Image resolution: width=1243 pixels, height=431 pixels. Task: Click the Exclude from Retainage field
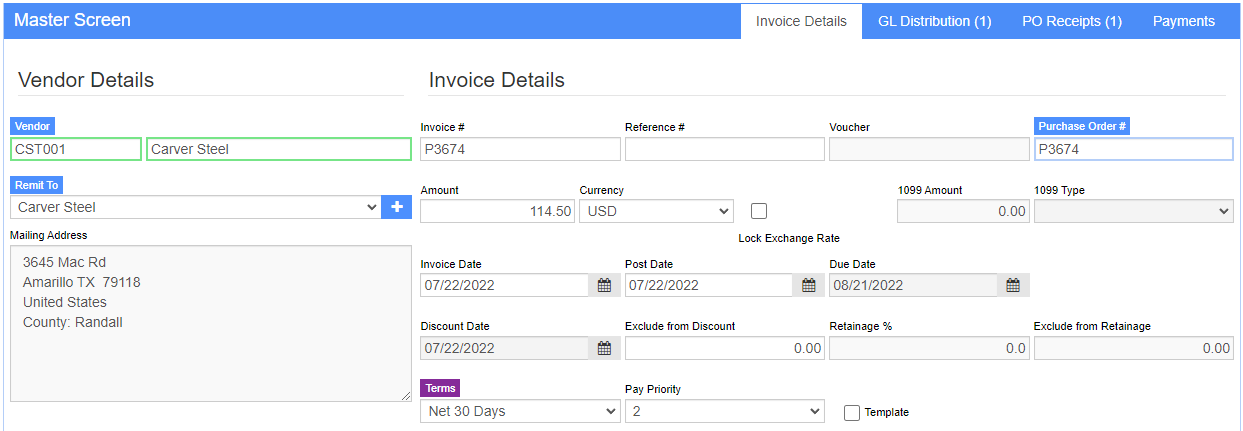pyautogui.click(x=1134, y=348)
